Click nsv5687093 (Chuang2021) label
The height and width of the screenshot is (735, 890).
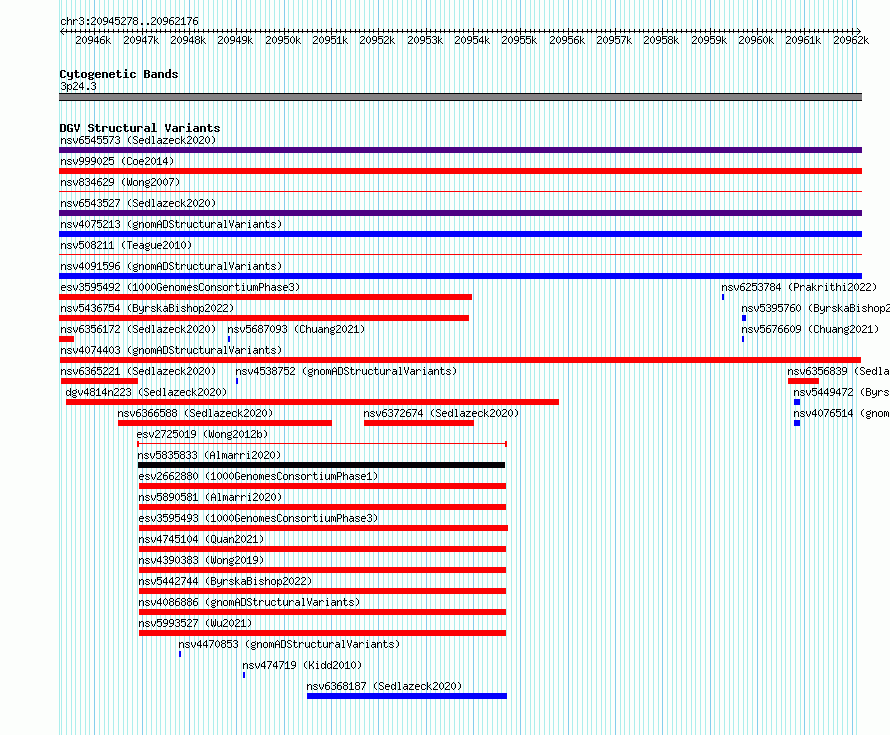[296, 329]
